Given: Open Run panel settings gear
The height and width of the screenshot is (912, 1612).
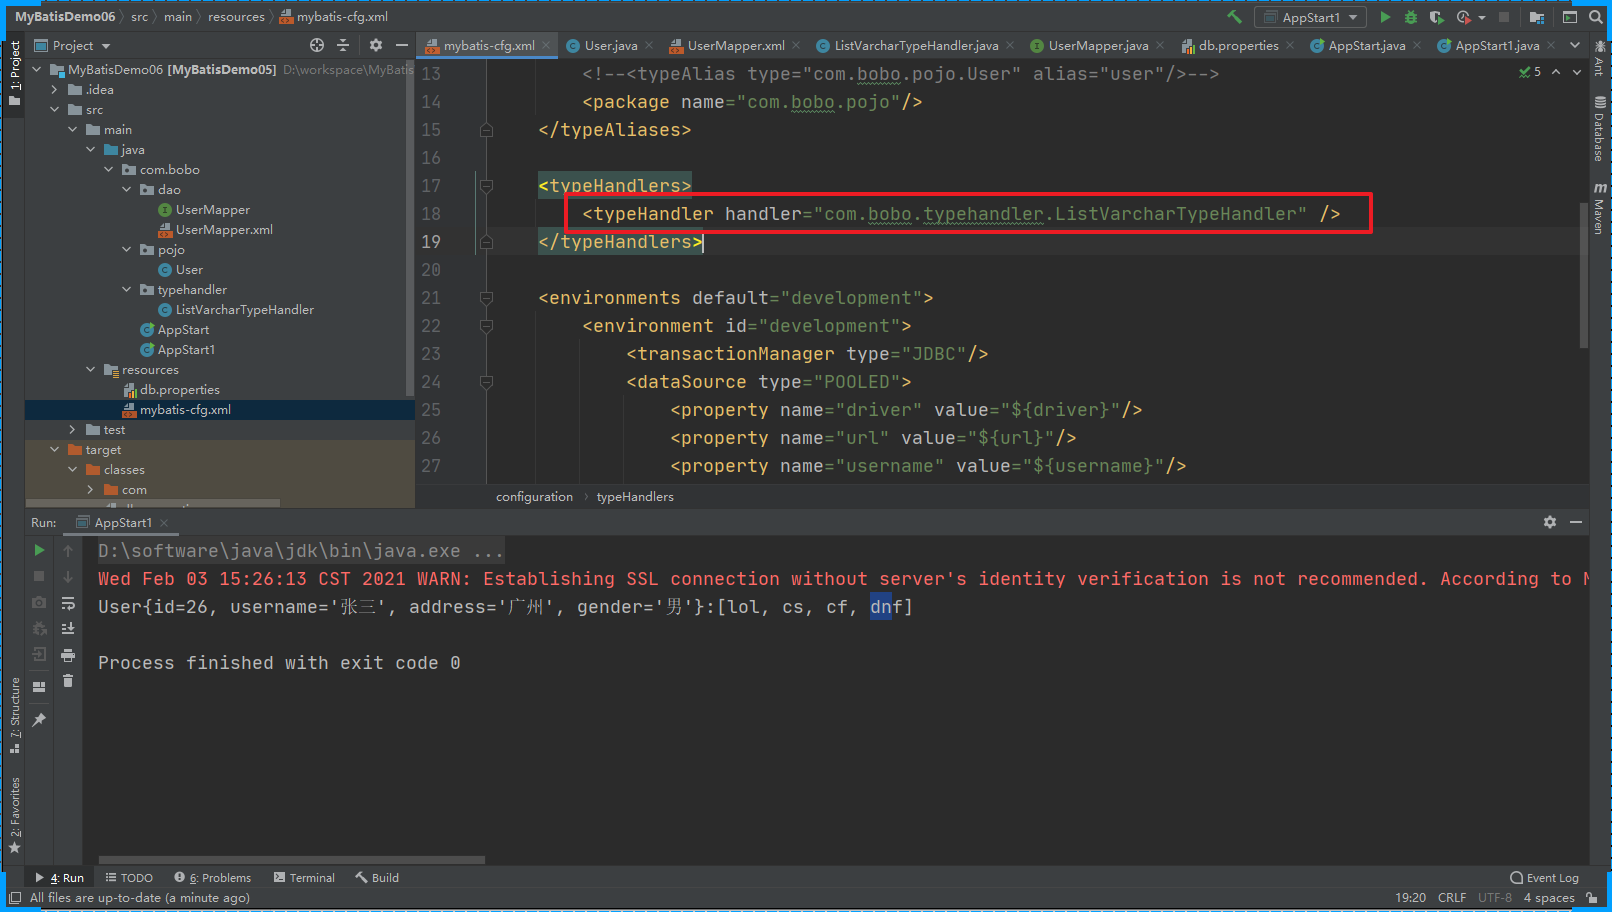Looking at the screenshot, I should coord(1550,522).
